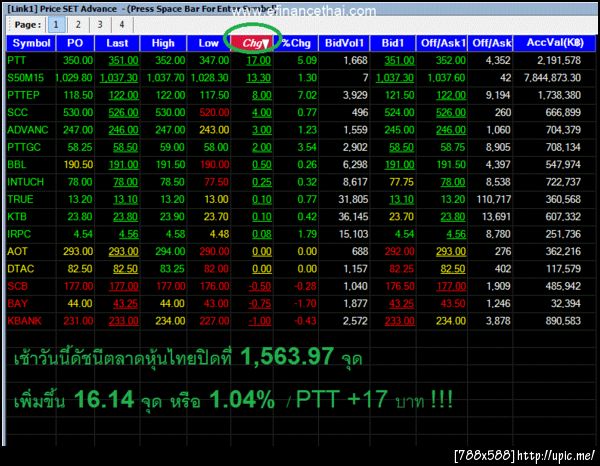Click DTAC offer price 82.50

pyautogui.click(x=453, y=269)
